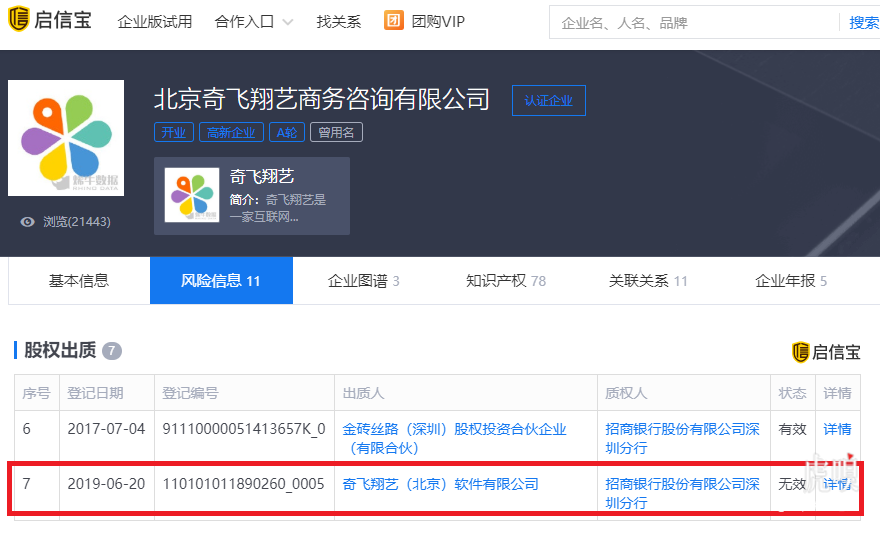Click the 状态 column header
The height and width of the screenshot is (534, 880).
coord(792,393)
